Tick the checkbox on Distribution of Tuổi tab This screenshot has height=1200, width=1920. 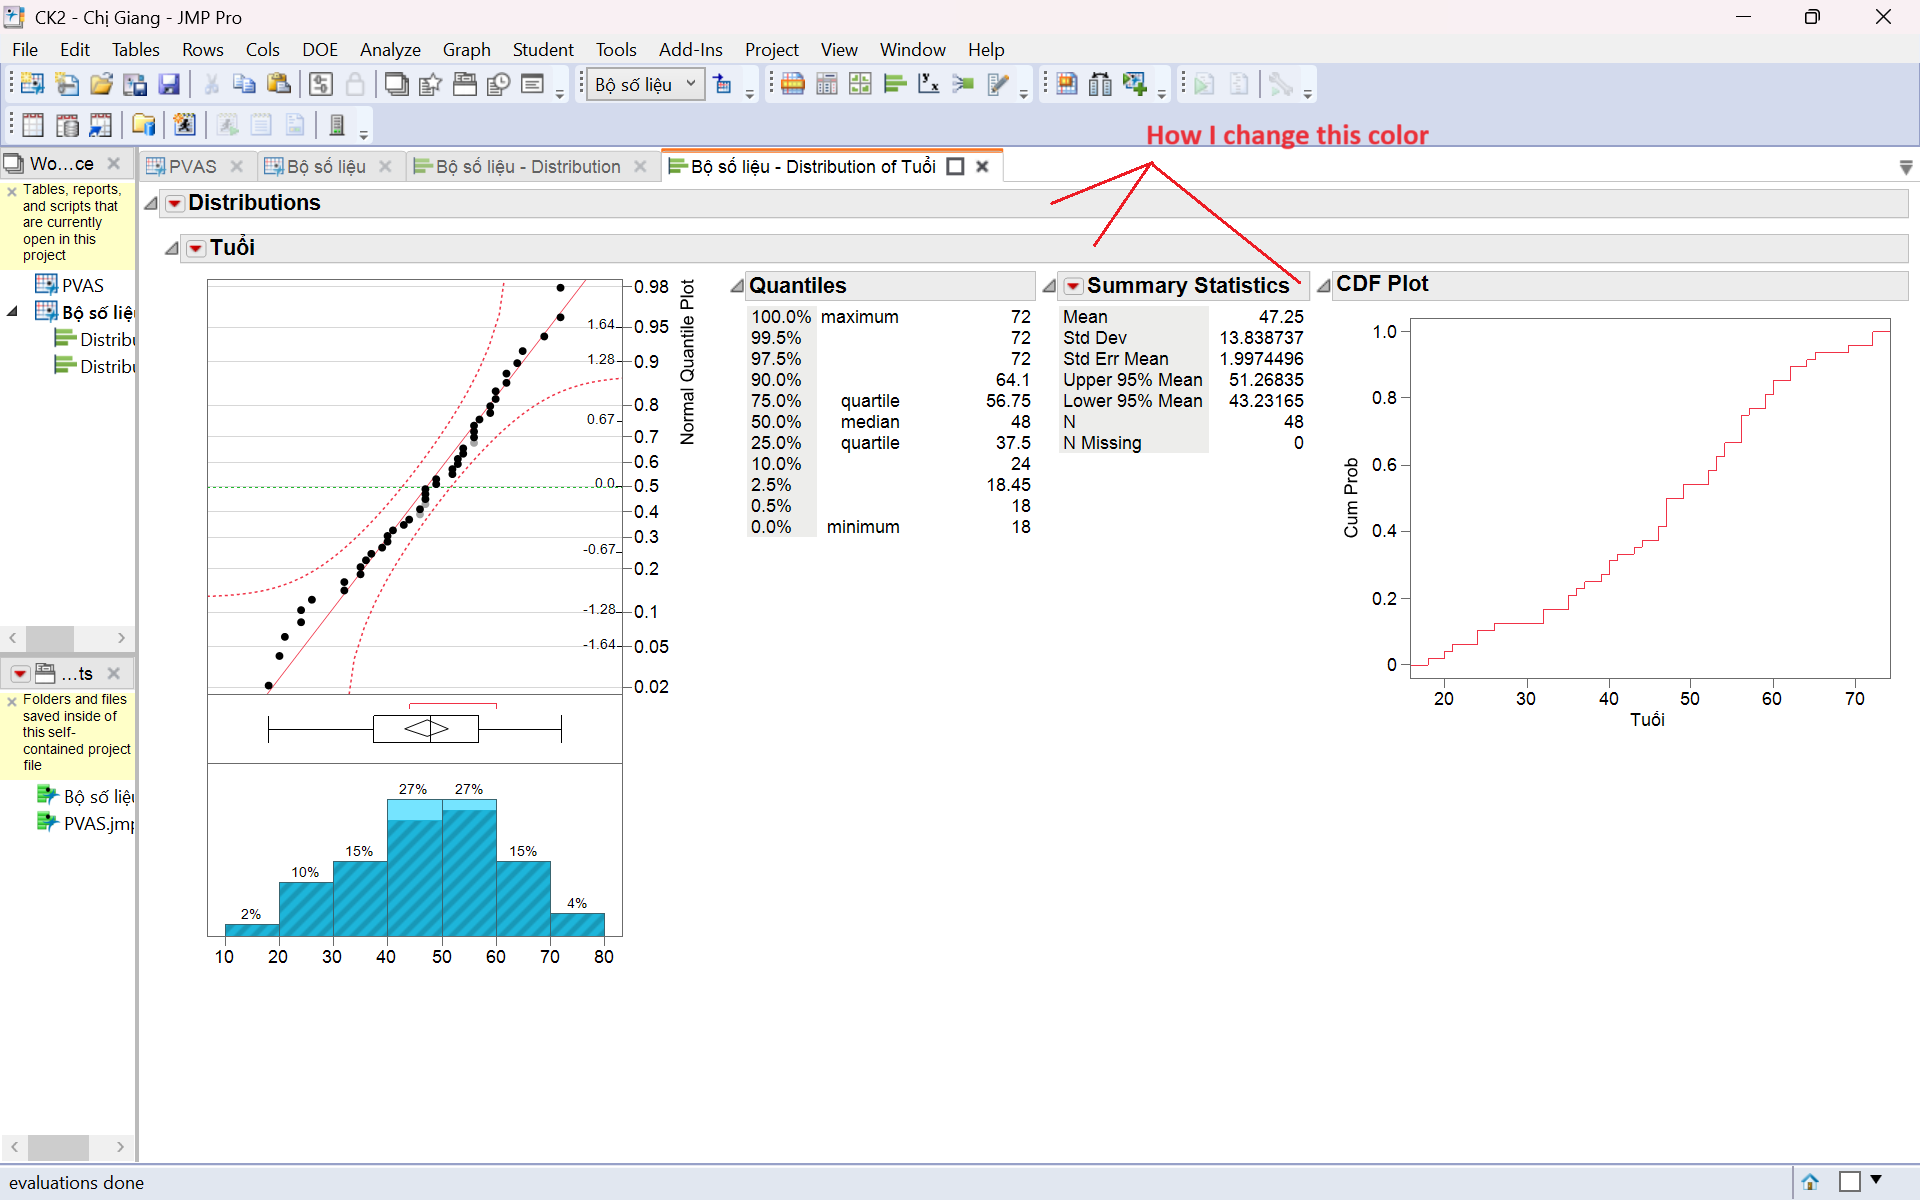tap(955, 167)
